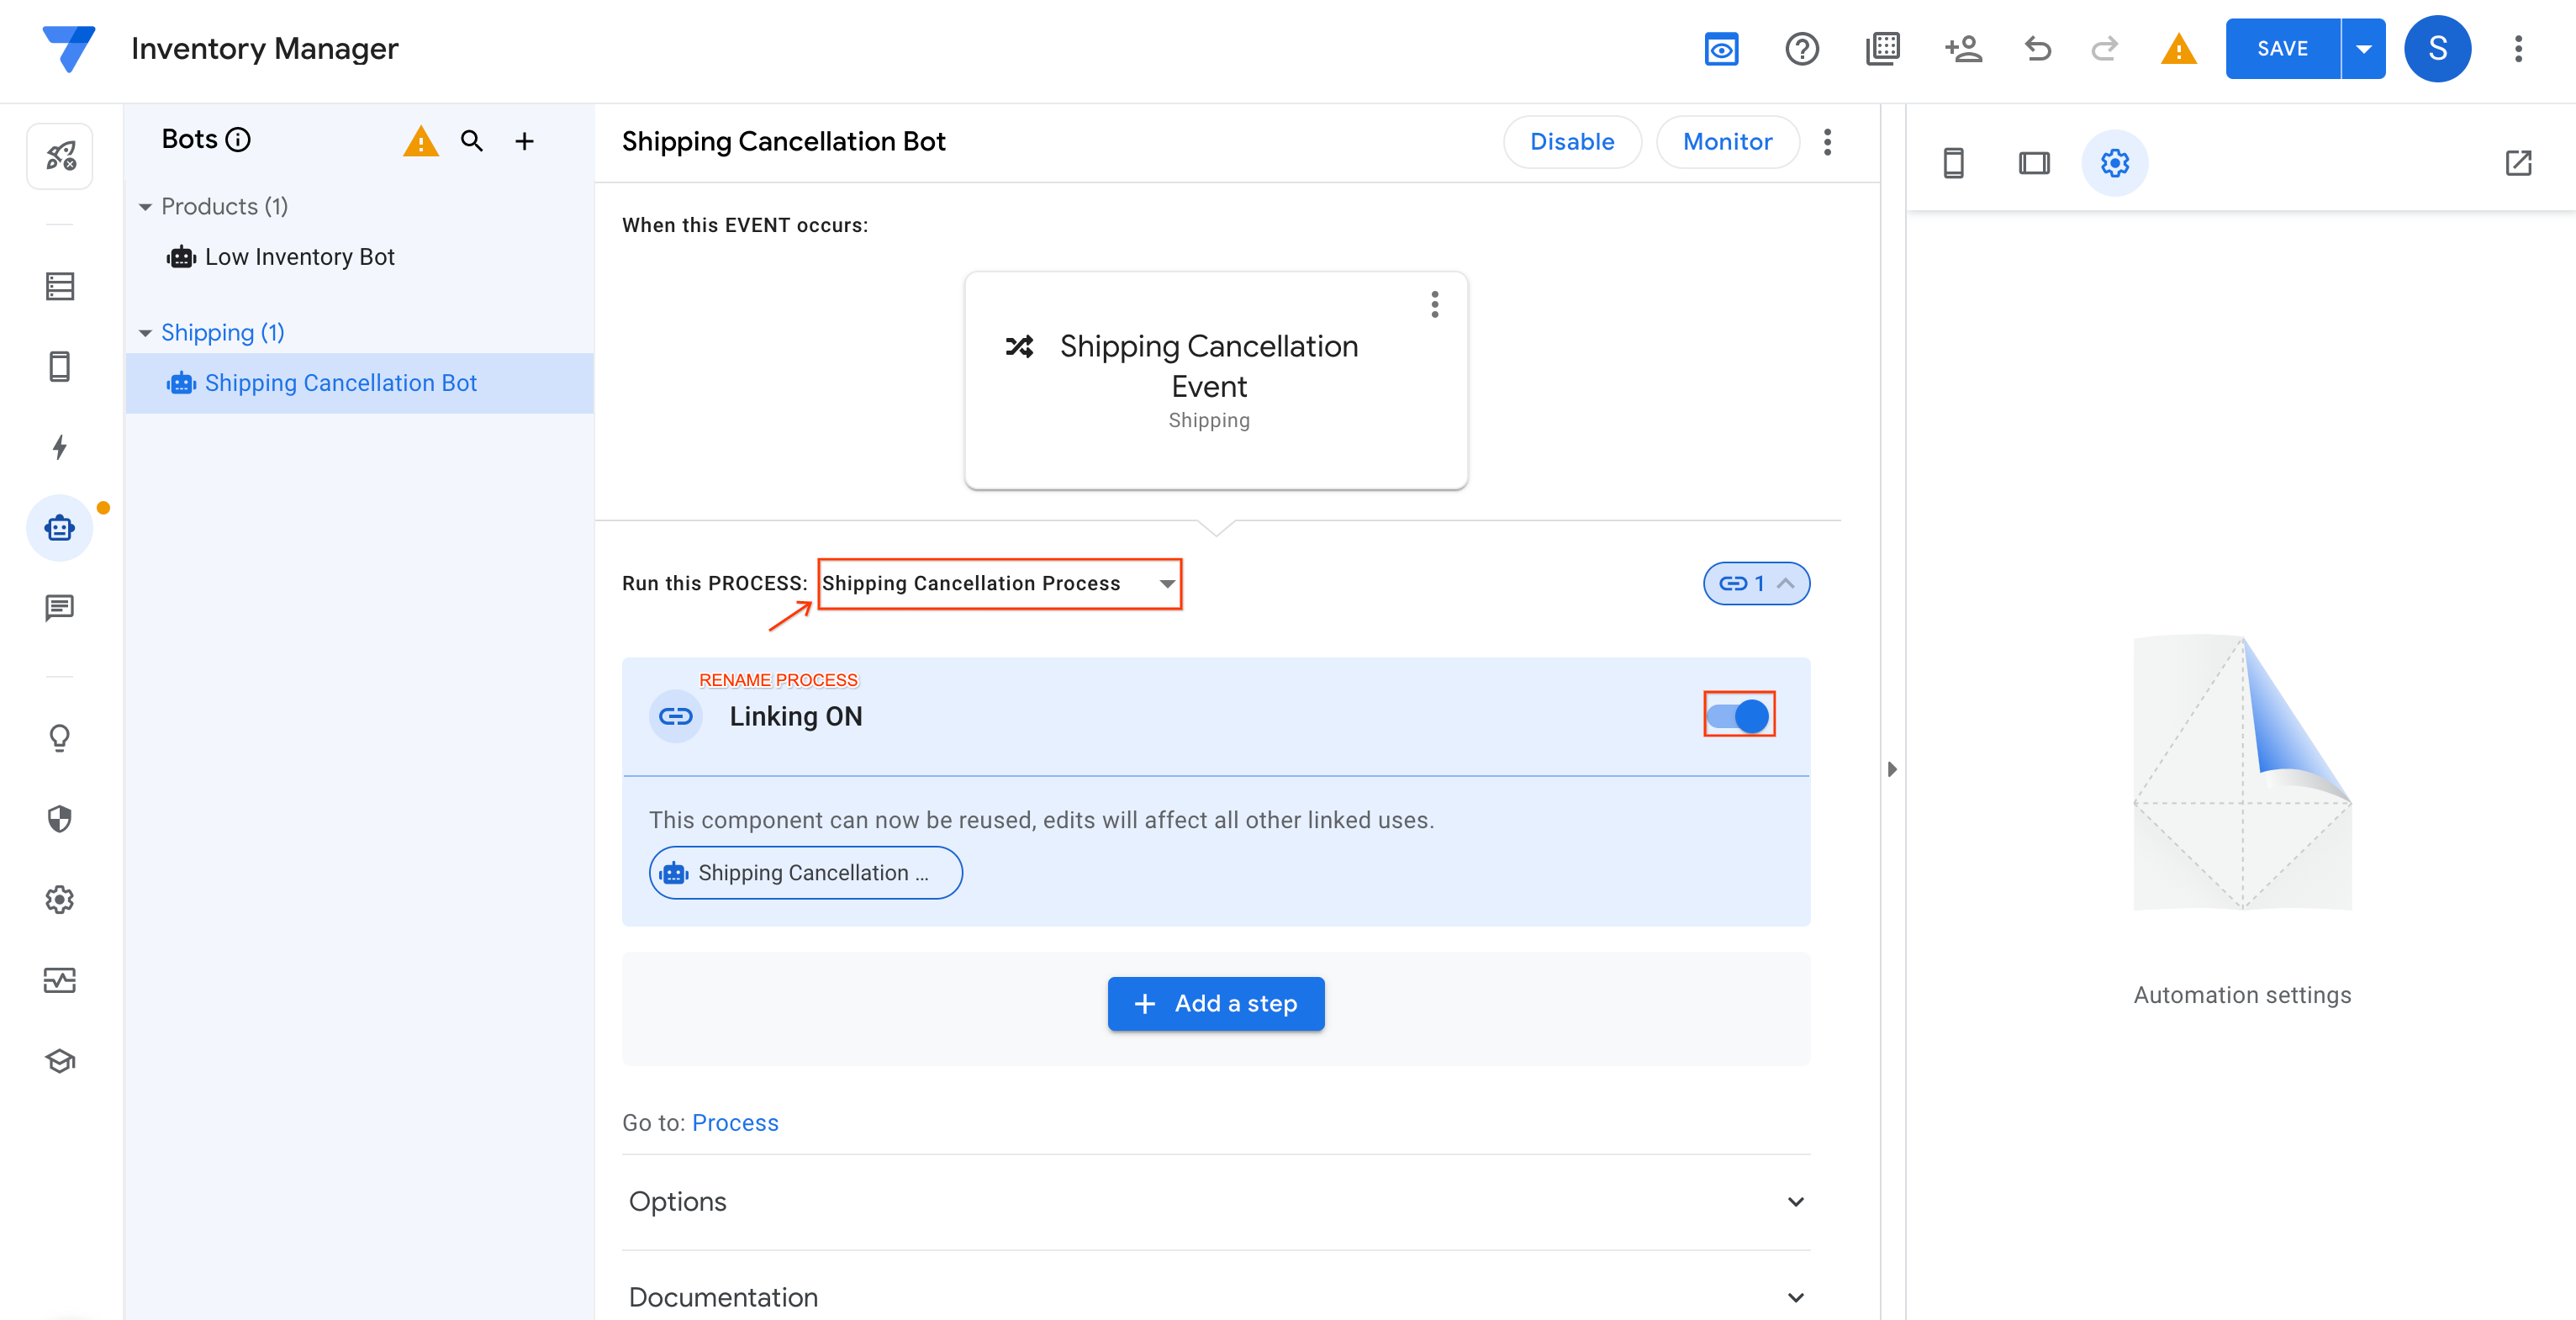Click the Monitor button for Shipping Cancellation Bot

pos(1726,141)
